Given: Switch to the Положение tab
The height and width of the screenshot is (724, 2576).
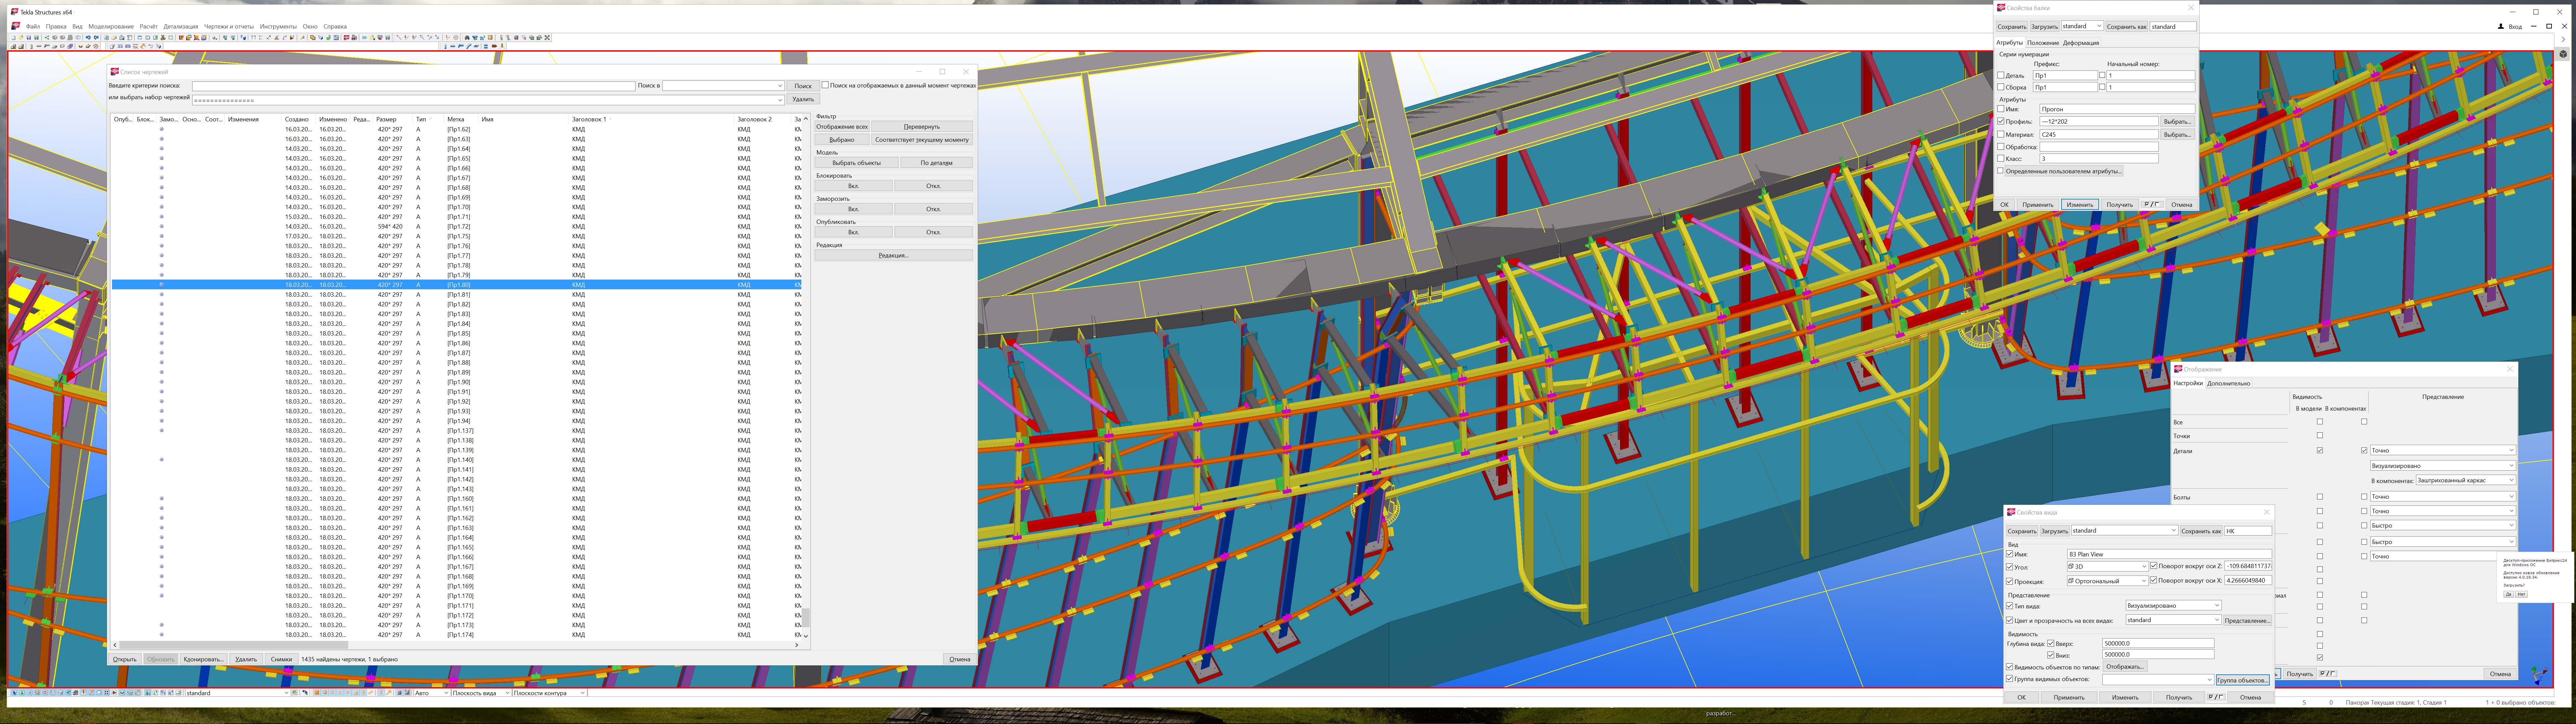Looking at the screenshot, I should click(2043, 43).
